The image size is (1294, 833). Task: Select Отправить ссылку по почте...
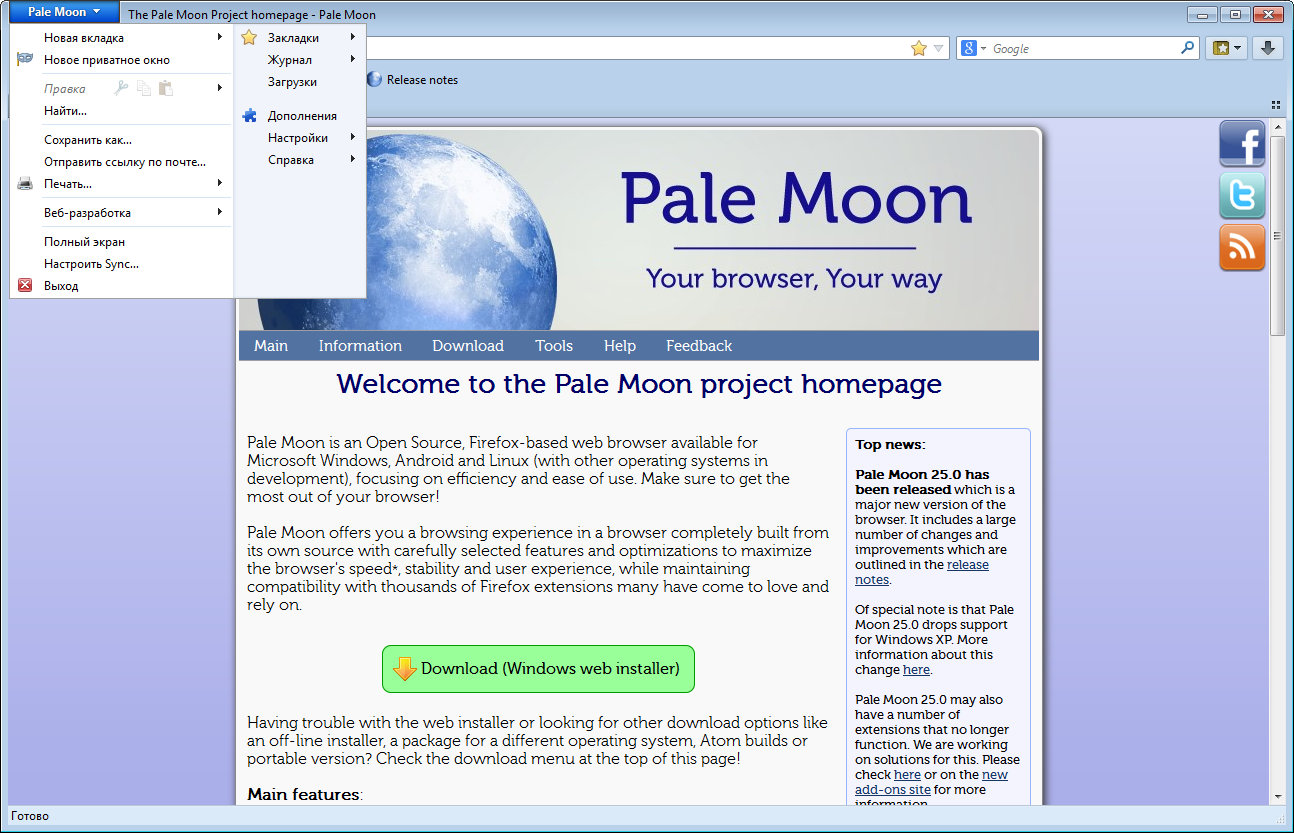coord(122,162)
